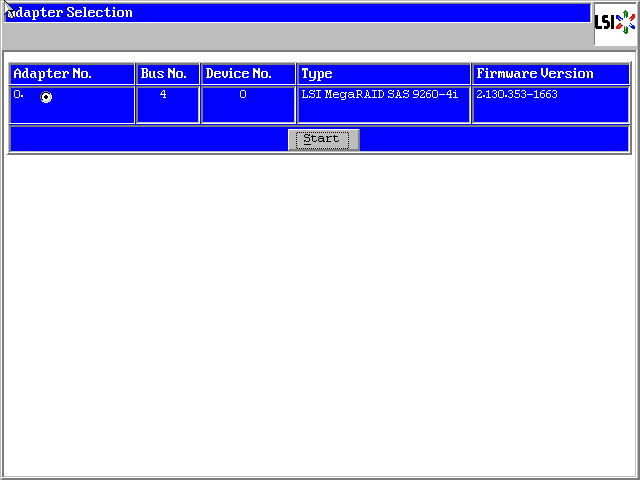Select the adapter 0 radio button
640x480 pixels.
click(46, 97)
